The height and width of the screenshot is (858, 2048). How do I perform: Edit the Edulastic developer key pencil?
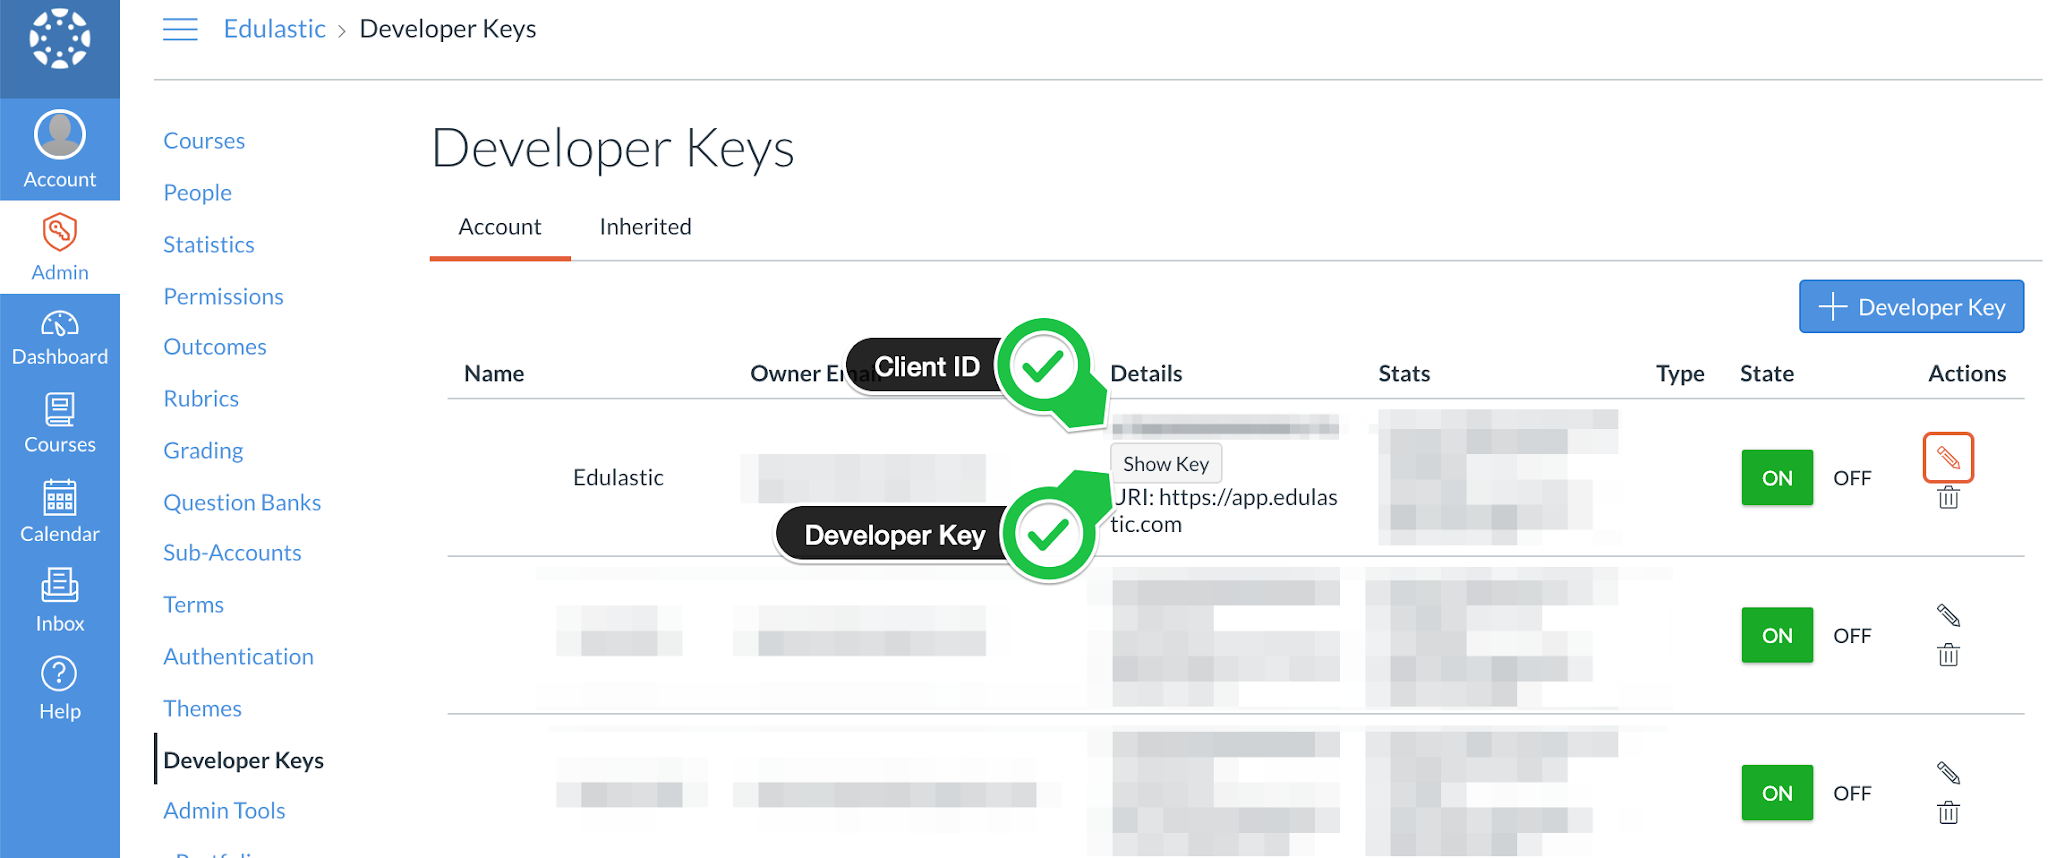coord(1948,457)
